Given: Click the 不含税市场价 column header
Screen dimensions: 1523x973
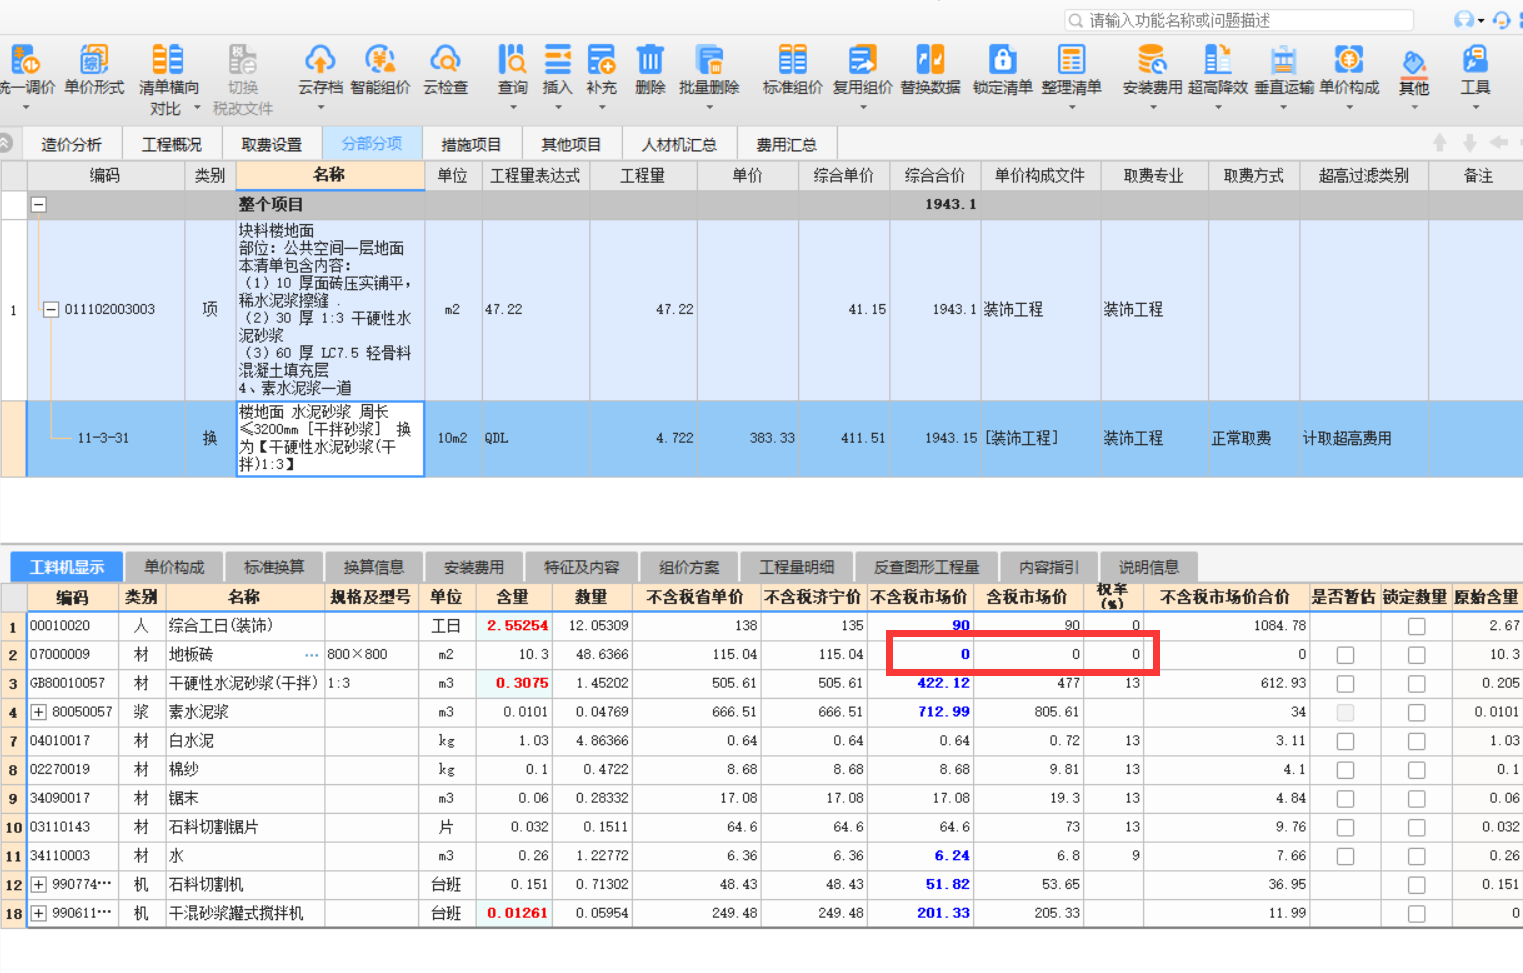Looking at the screenshot, I should tap(918, 597).
